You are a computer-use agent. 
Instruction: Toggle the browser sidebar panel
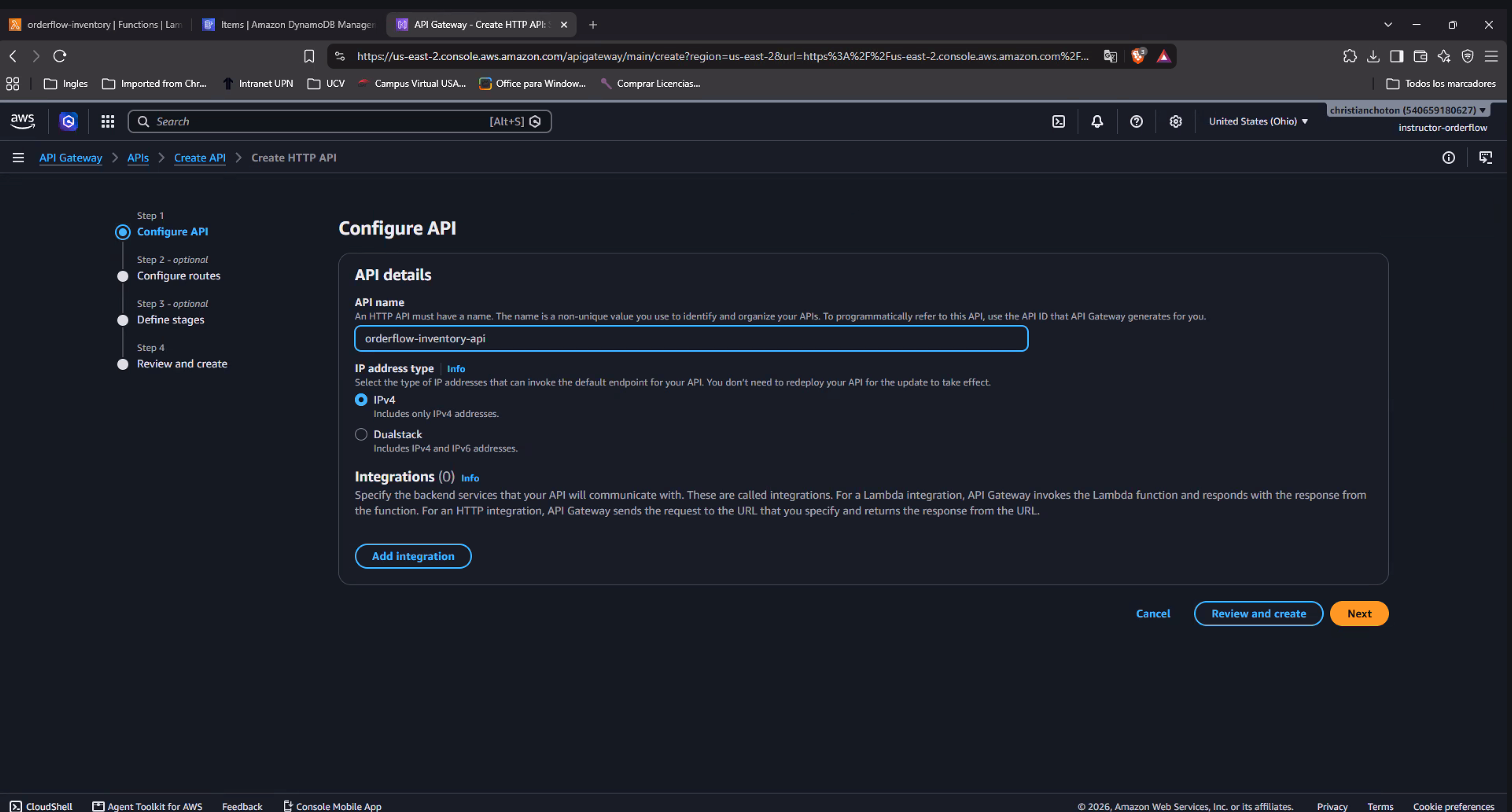point(1397,56)
